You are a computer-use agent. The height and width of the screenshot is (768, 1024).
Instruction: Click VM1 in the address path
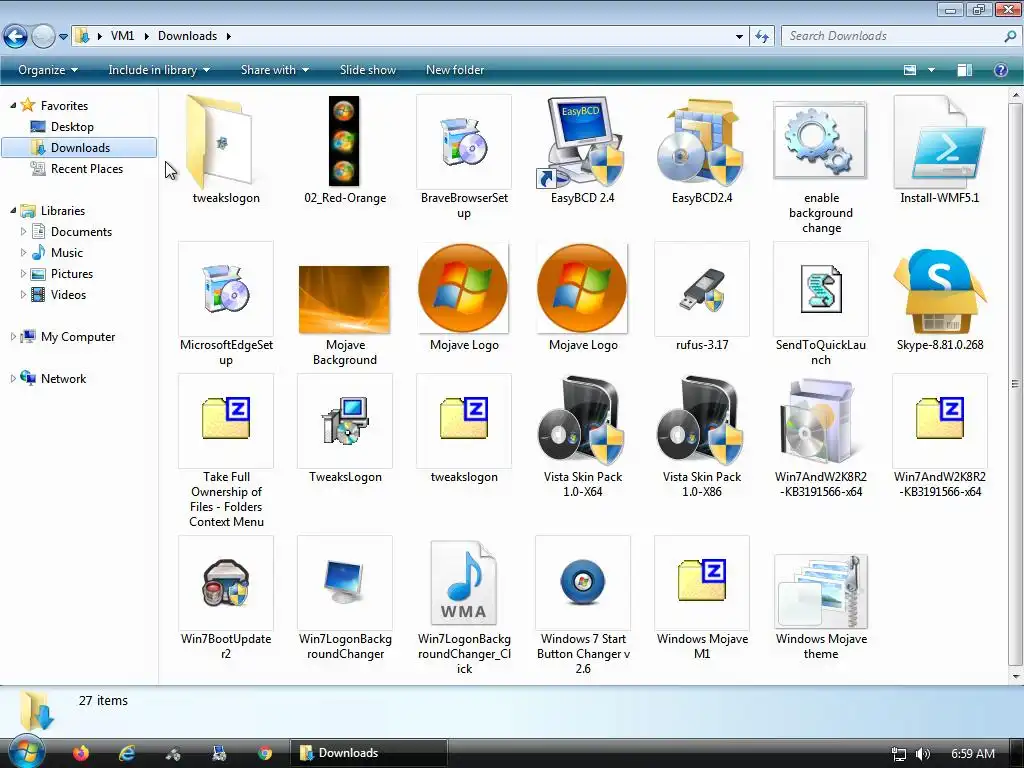point(122,36)
